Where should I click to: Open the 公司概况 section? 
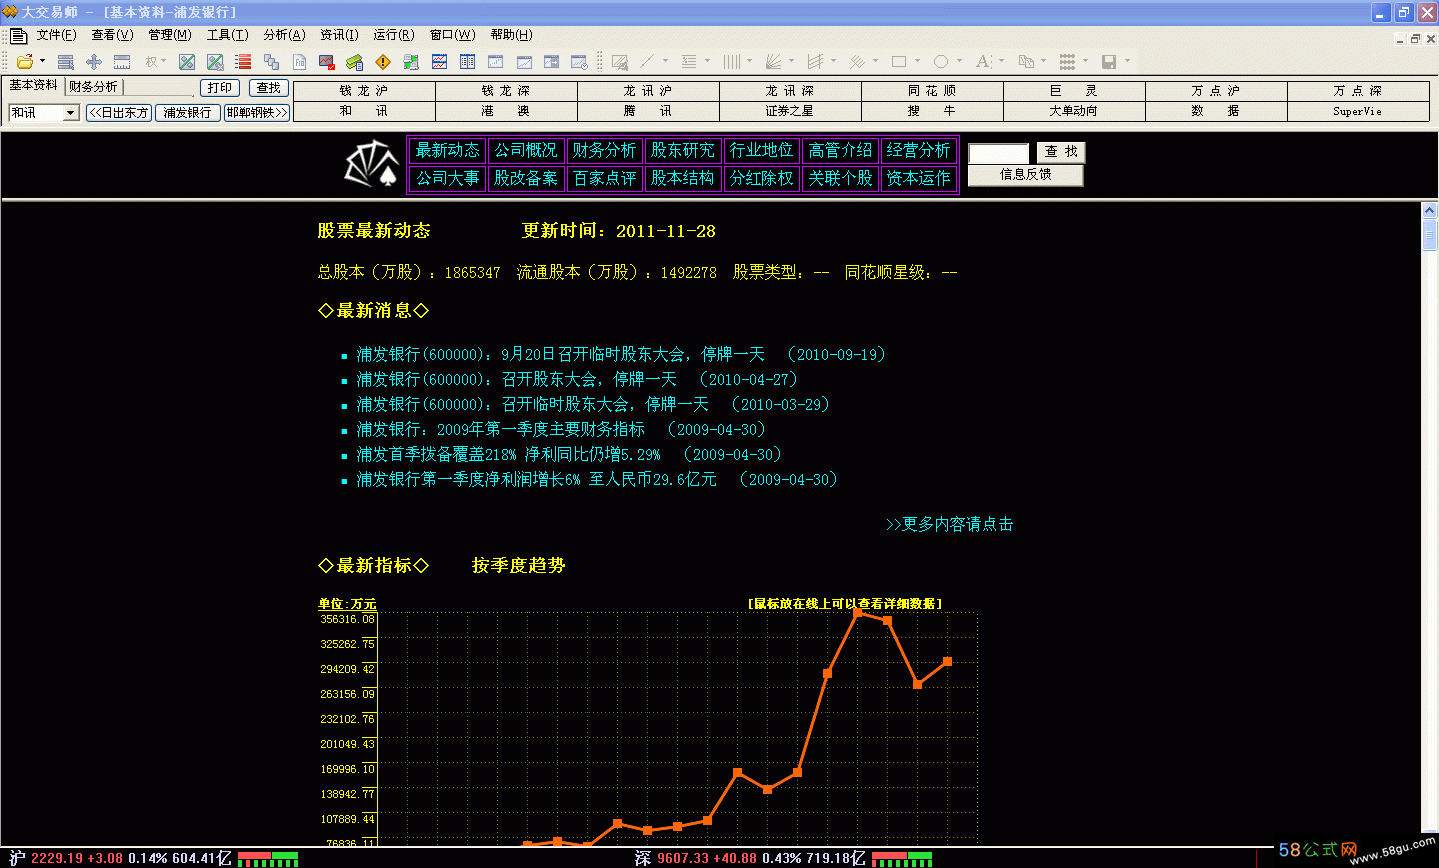[x=526, y=151]
